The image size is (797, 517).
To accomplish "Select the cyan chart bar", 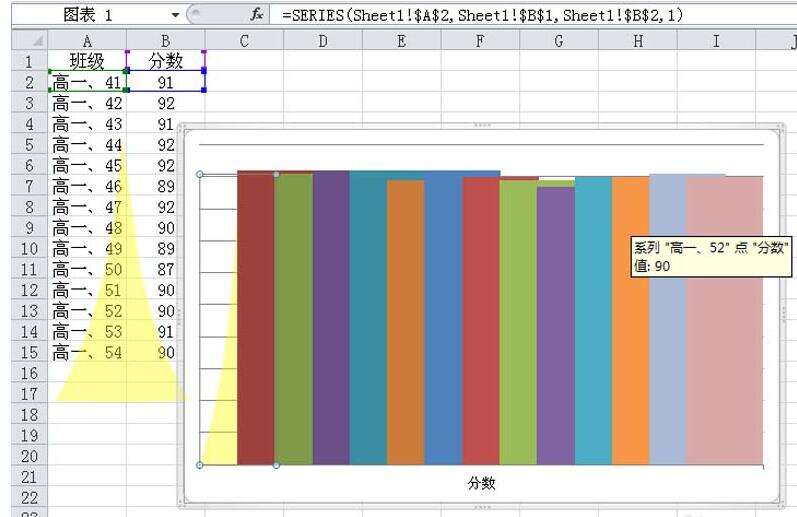I will point(593,321).
